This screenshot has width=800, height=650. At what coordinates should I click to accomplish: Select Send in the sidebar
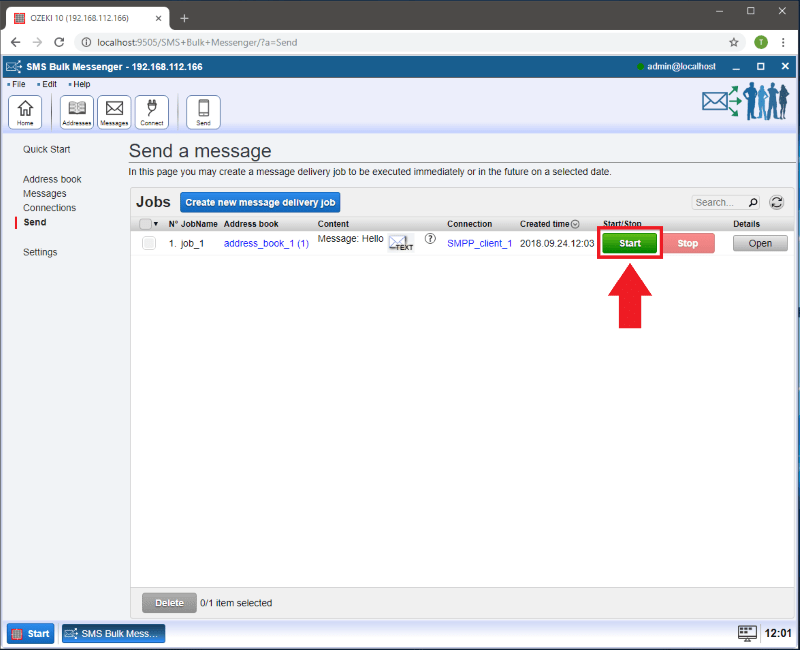click(35, 222)
